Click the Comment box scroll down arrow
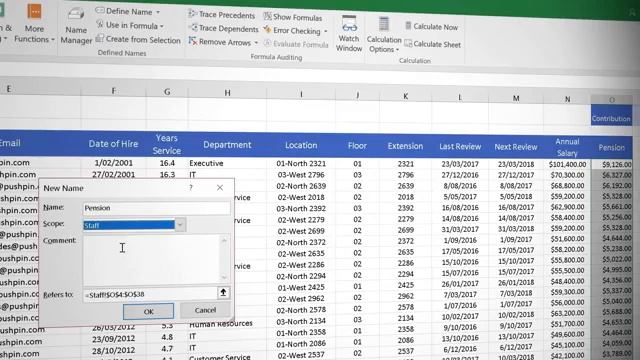 tap(224, 278)
